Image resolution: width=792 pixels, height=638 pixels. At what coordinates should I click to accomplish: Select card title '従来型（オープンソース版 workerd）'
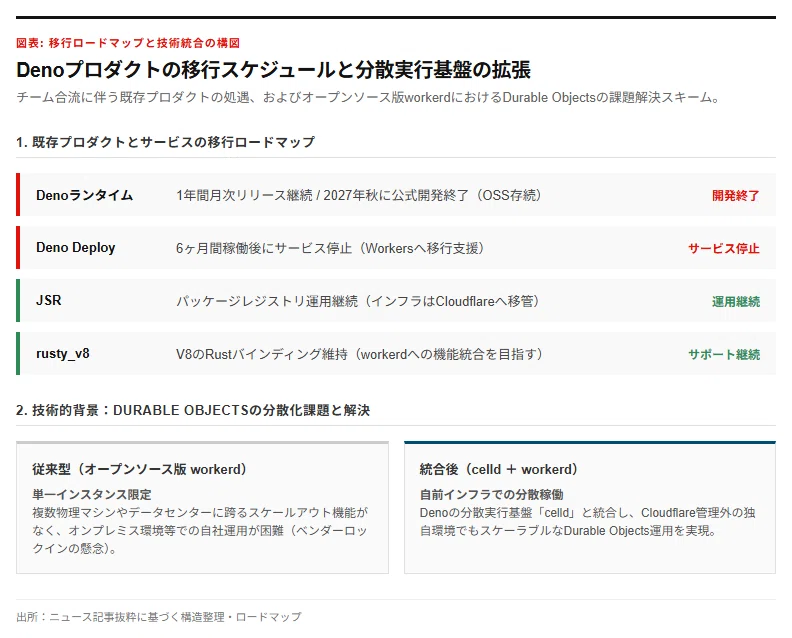pos(139,469)
